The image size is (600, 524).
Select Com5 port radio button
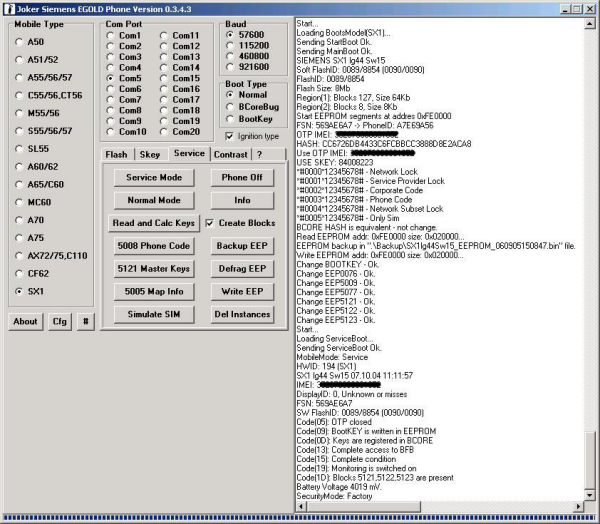[x=110, y=78]
